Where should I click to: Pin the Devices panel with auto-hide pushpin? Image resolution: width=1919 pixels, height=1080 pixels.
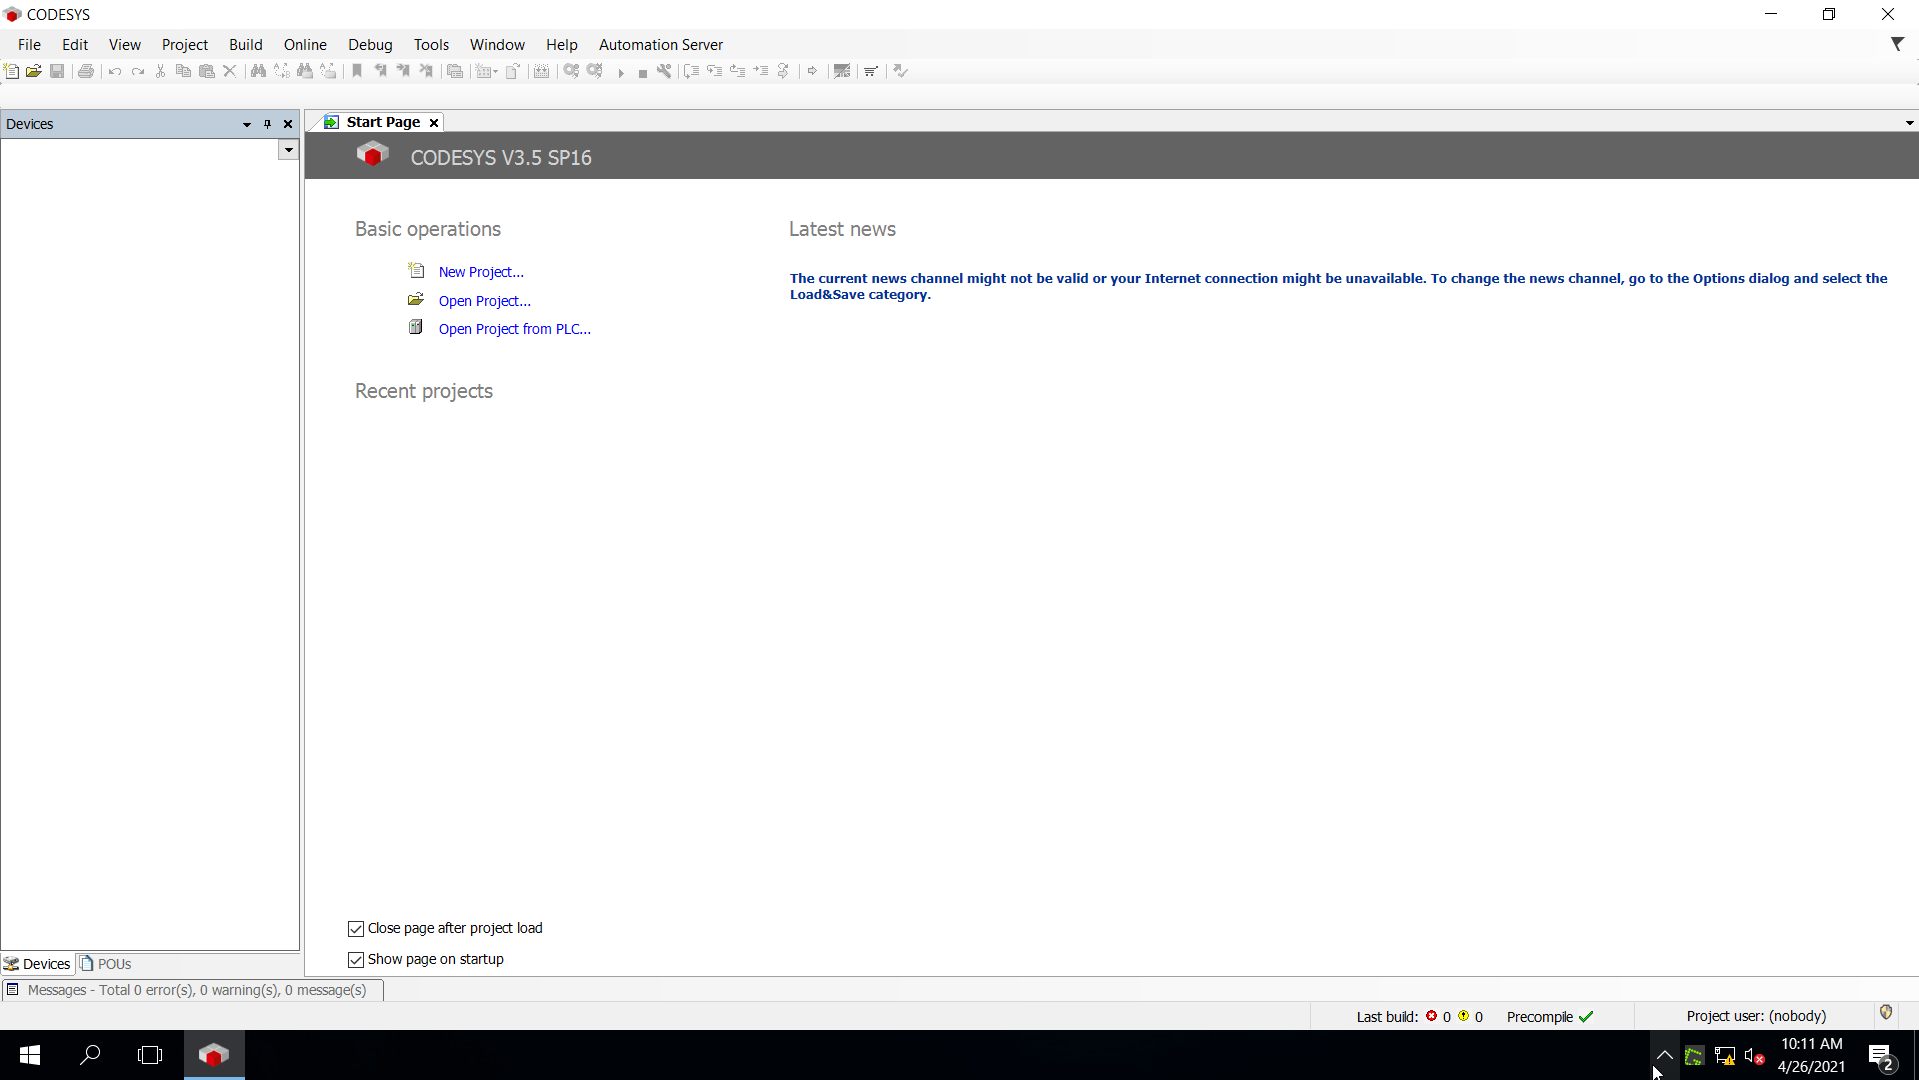(267, 124)
